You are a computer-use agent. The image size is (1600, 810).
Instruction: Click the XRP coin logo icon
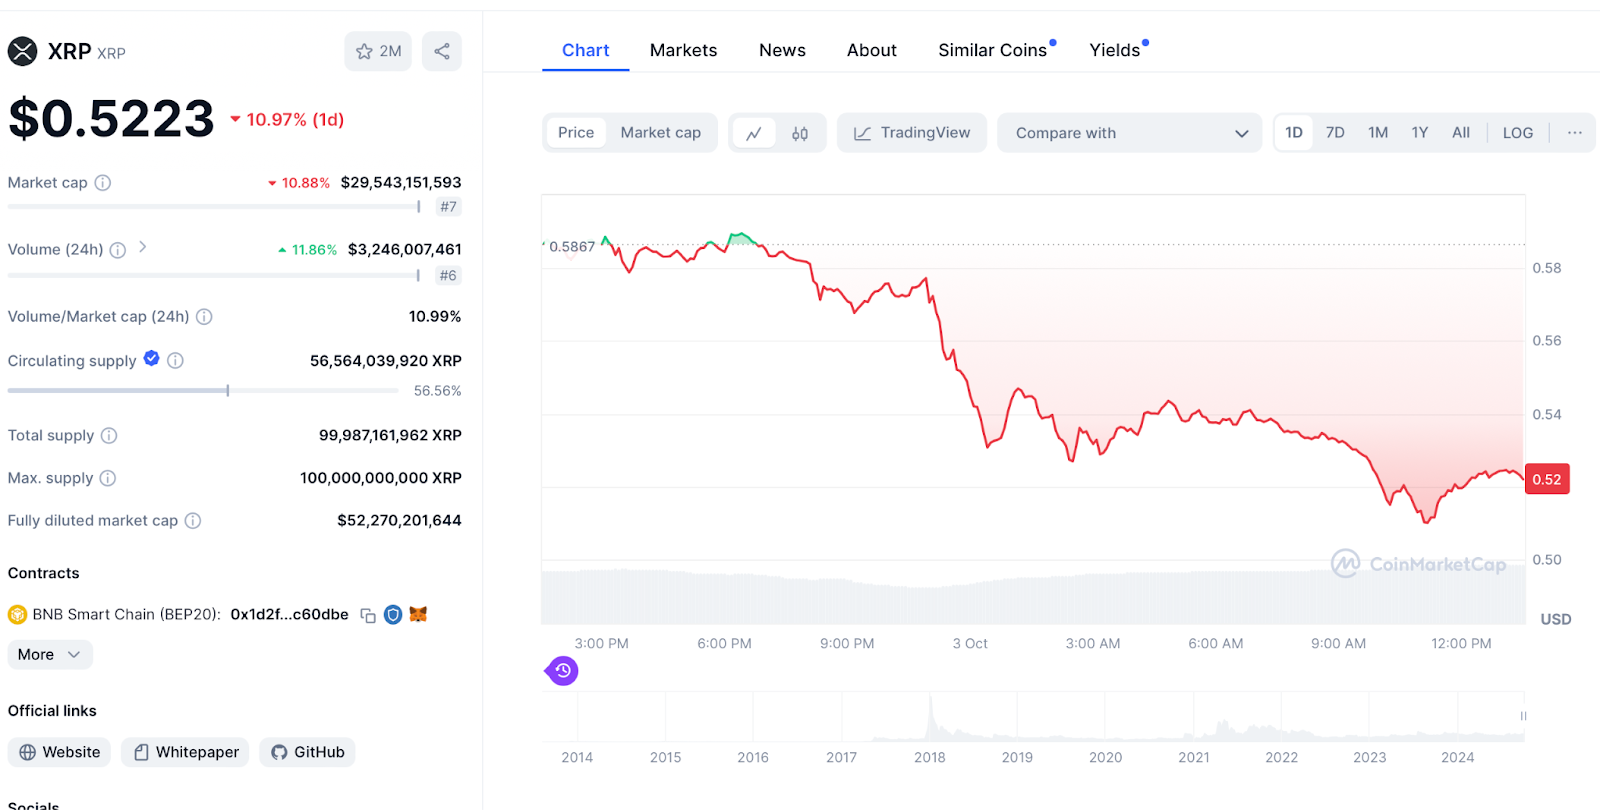coord(22,51)
